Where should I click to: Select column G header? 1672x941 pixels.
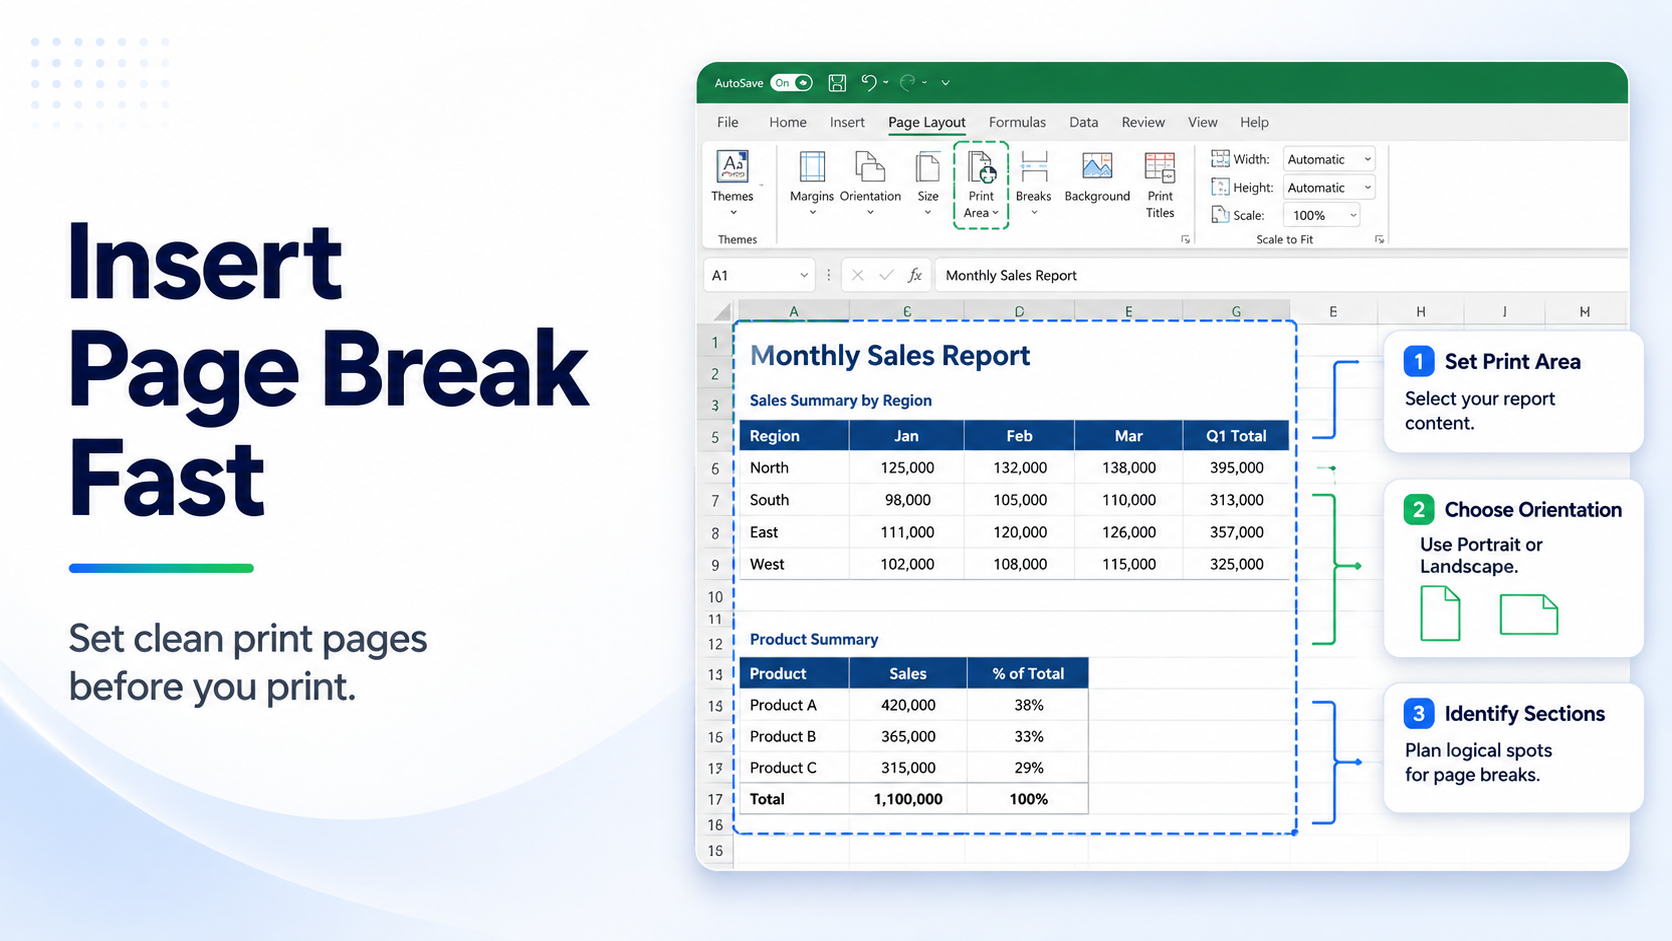(x=1236, y=312)
